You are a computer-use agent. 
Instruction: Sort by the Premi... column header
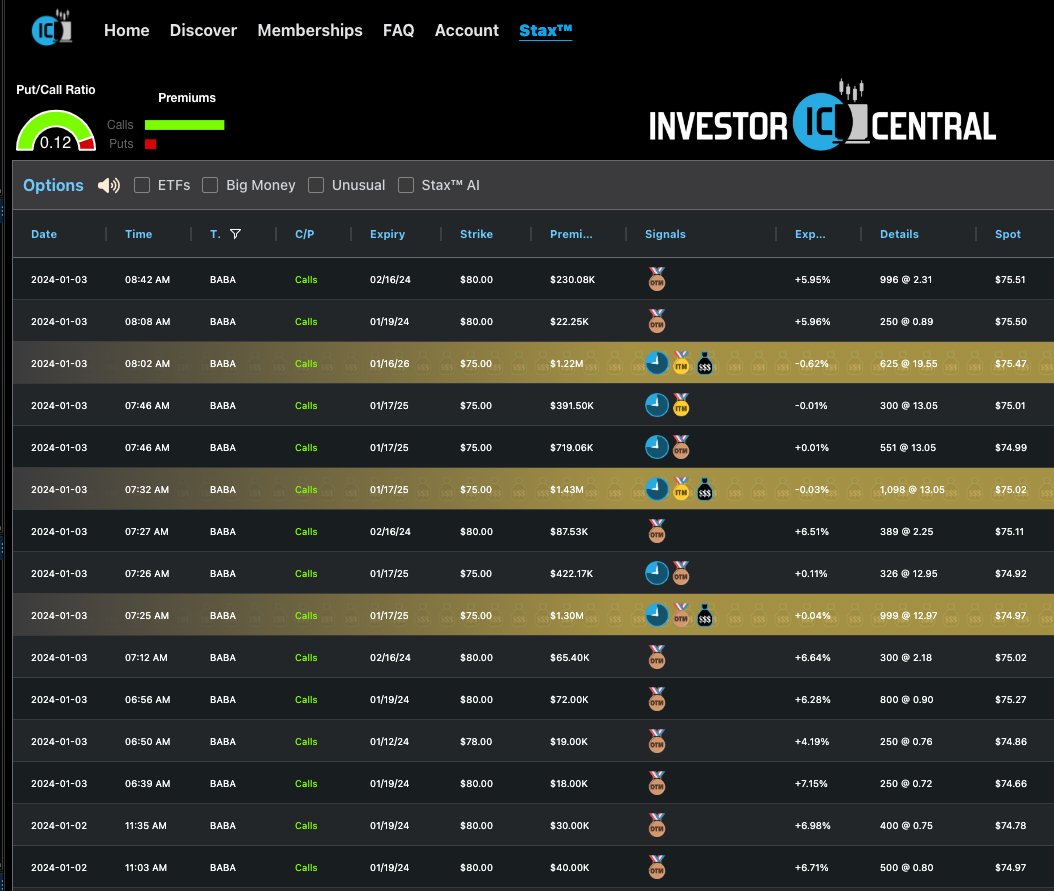tap(571, 234)
